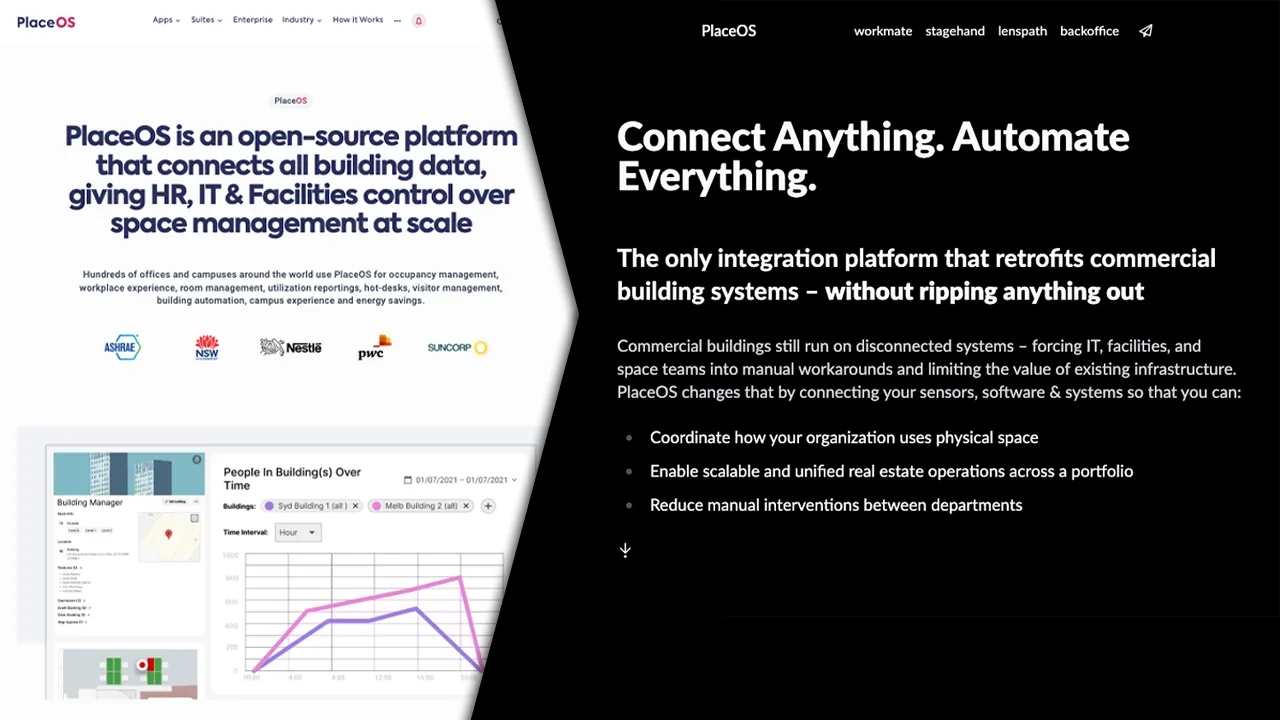This screenshot has height=720, width=1280.
Task: Remove Melb Building 2 filter chip
Action: [466, 506]
